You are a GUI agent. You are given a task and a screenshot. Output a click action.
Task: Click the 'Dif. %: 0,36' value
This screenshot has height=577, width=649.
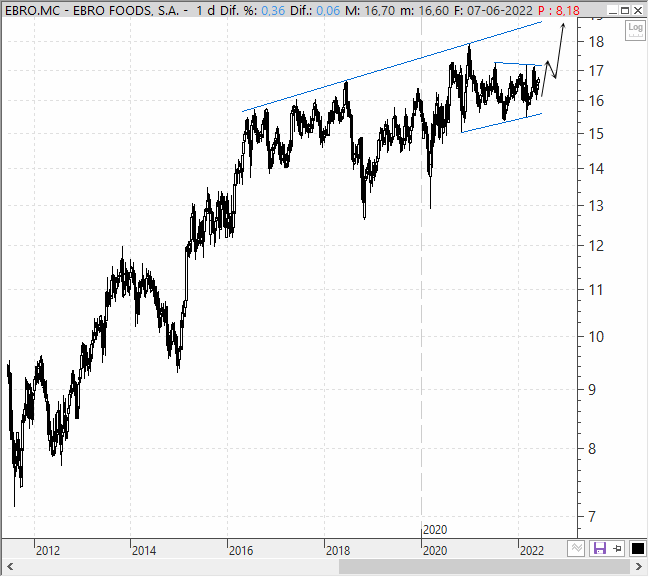(x=252, y=10)
